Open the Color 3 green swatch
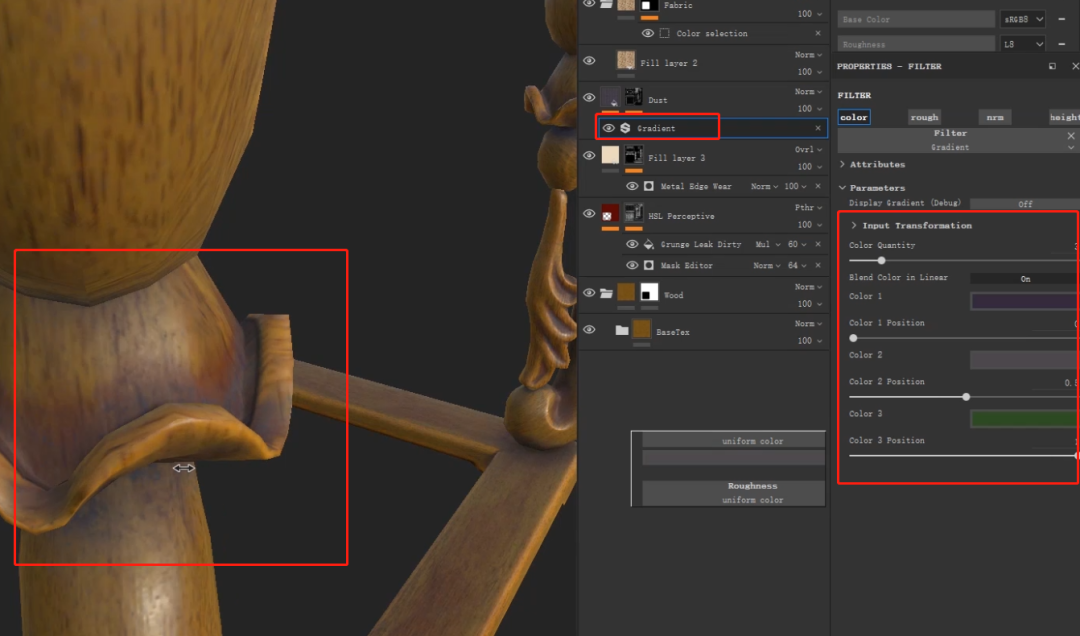 point(1024,419)
